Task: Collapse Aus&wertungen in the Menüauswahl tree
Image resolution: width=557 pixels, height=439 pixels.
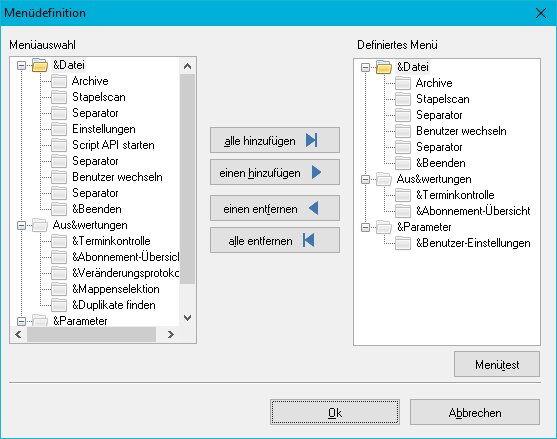Action: tap(22, 226)
